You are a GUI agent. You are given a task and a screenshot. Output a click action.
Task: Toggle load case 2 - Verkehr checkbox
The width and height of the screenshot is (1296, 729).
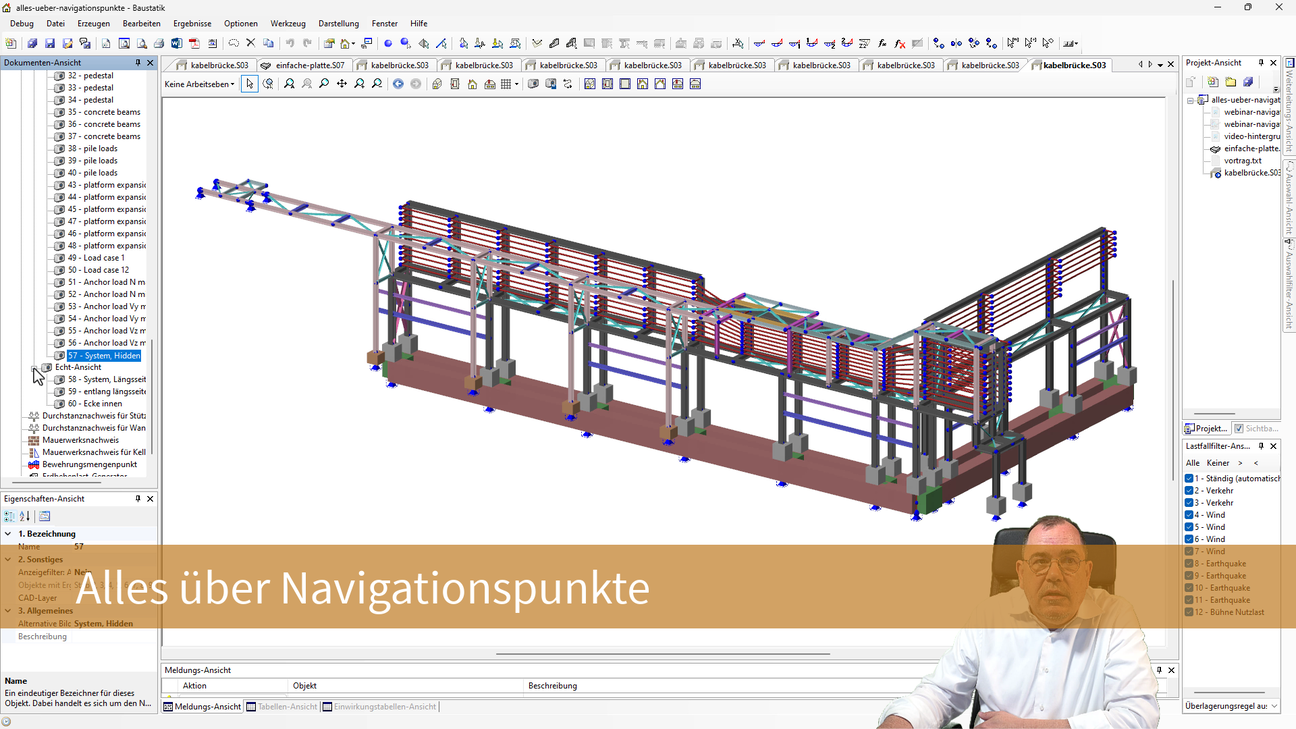pos(1189,491)
